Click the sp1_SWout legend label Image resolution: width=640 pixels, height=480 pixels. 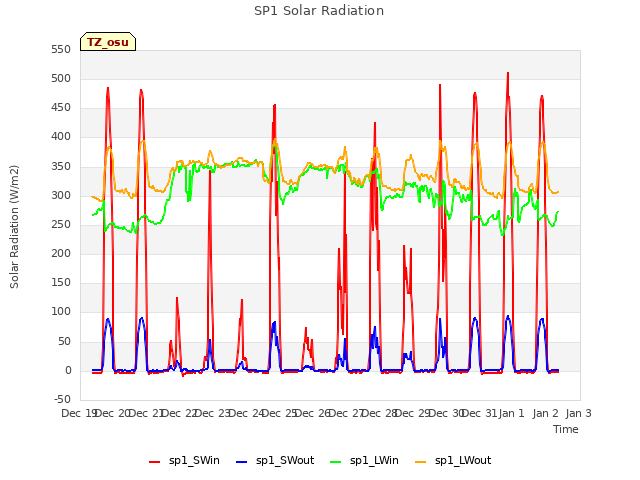[x=285, y=461]
